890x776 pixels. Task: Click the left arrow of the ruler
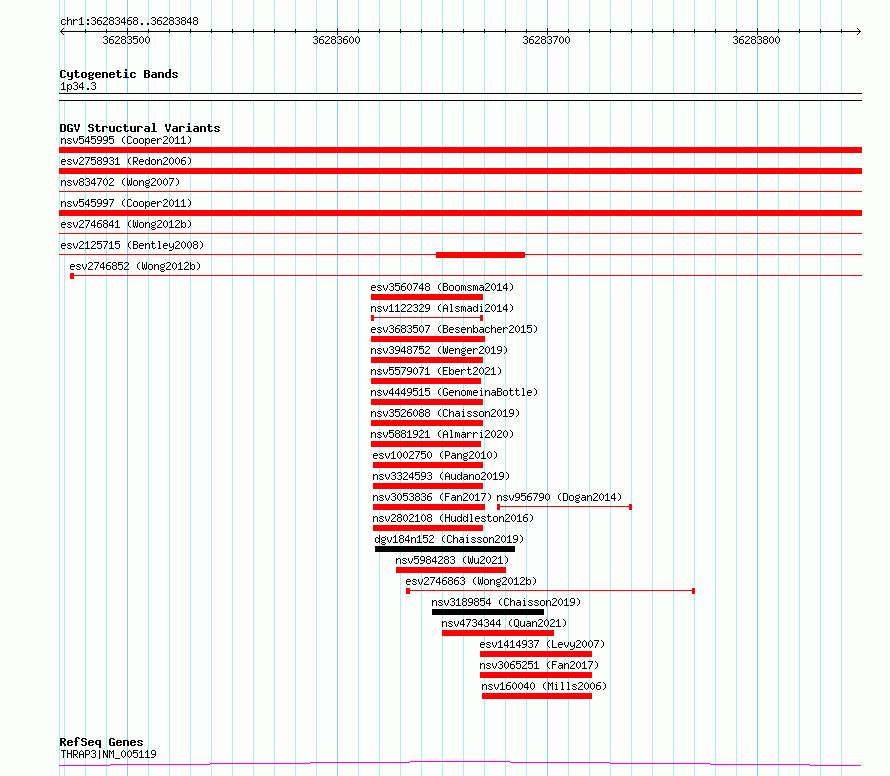pyautogui.click(x=62, y=32)
